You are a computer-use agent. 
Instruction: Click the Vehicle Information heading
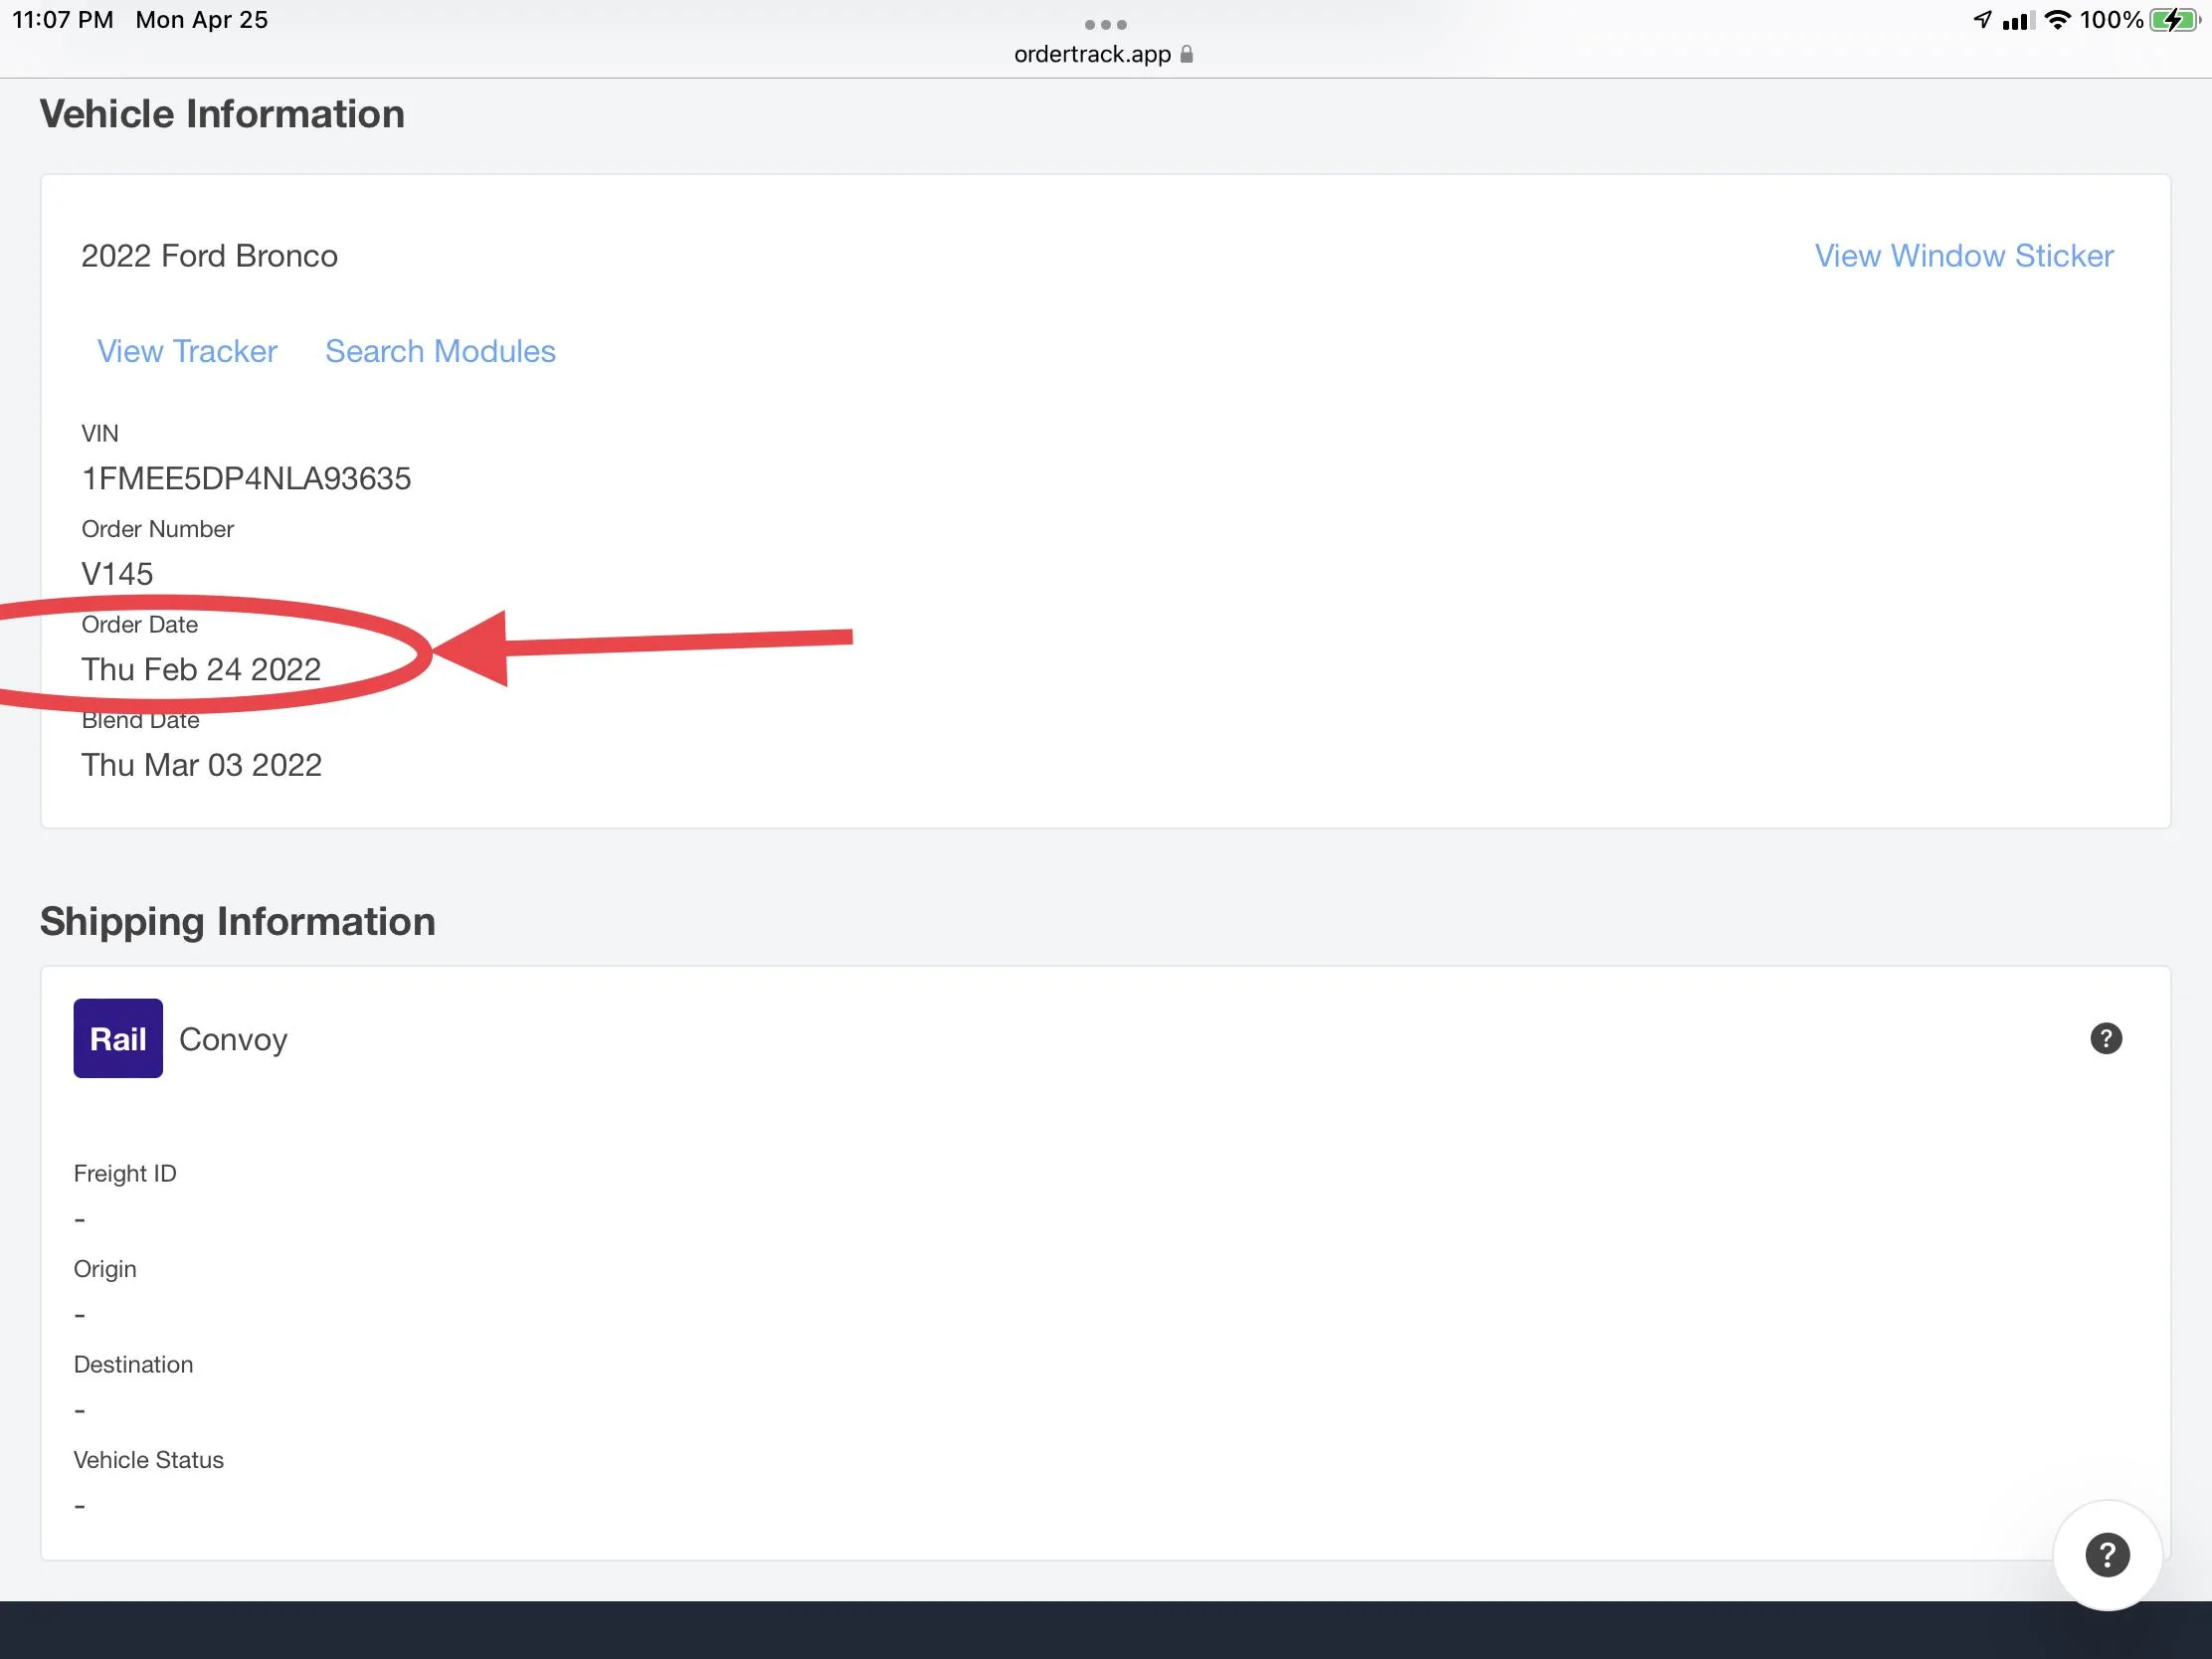coord(222,114)
